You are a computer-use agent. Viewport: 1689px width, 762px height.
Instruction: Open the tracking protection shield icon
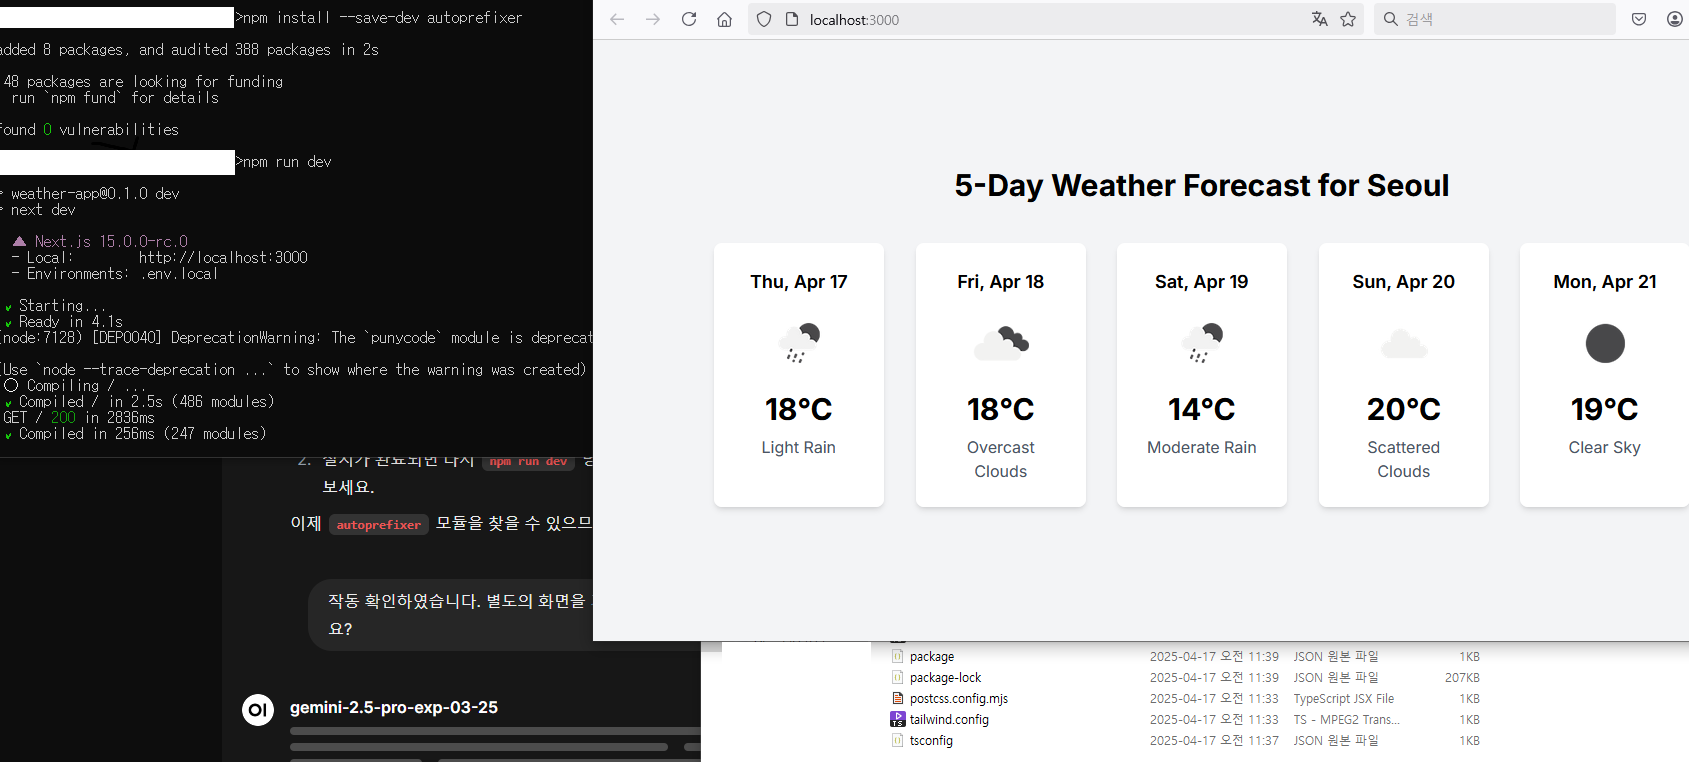coord(764,19)
